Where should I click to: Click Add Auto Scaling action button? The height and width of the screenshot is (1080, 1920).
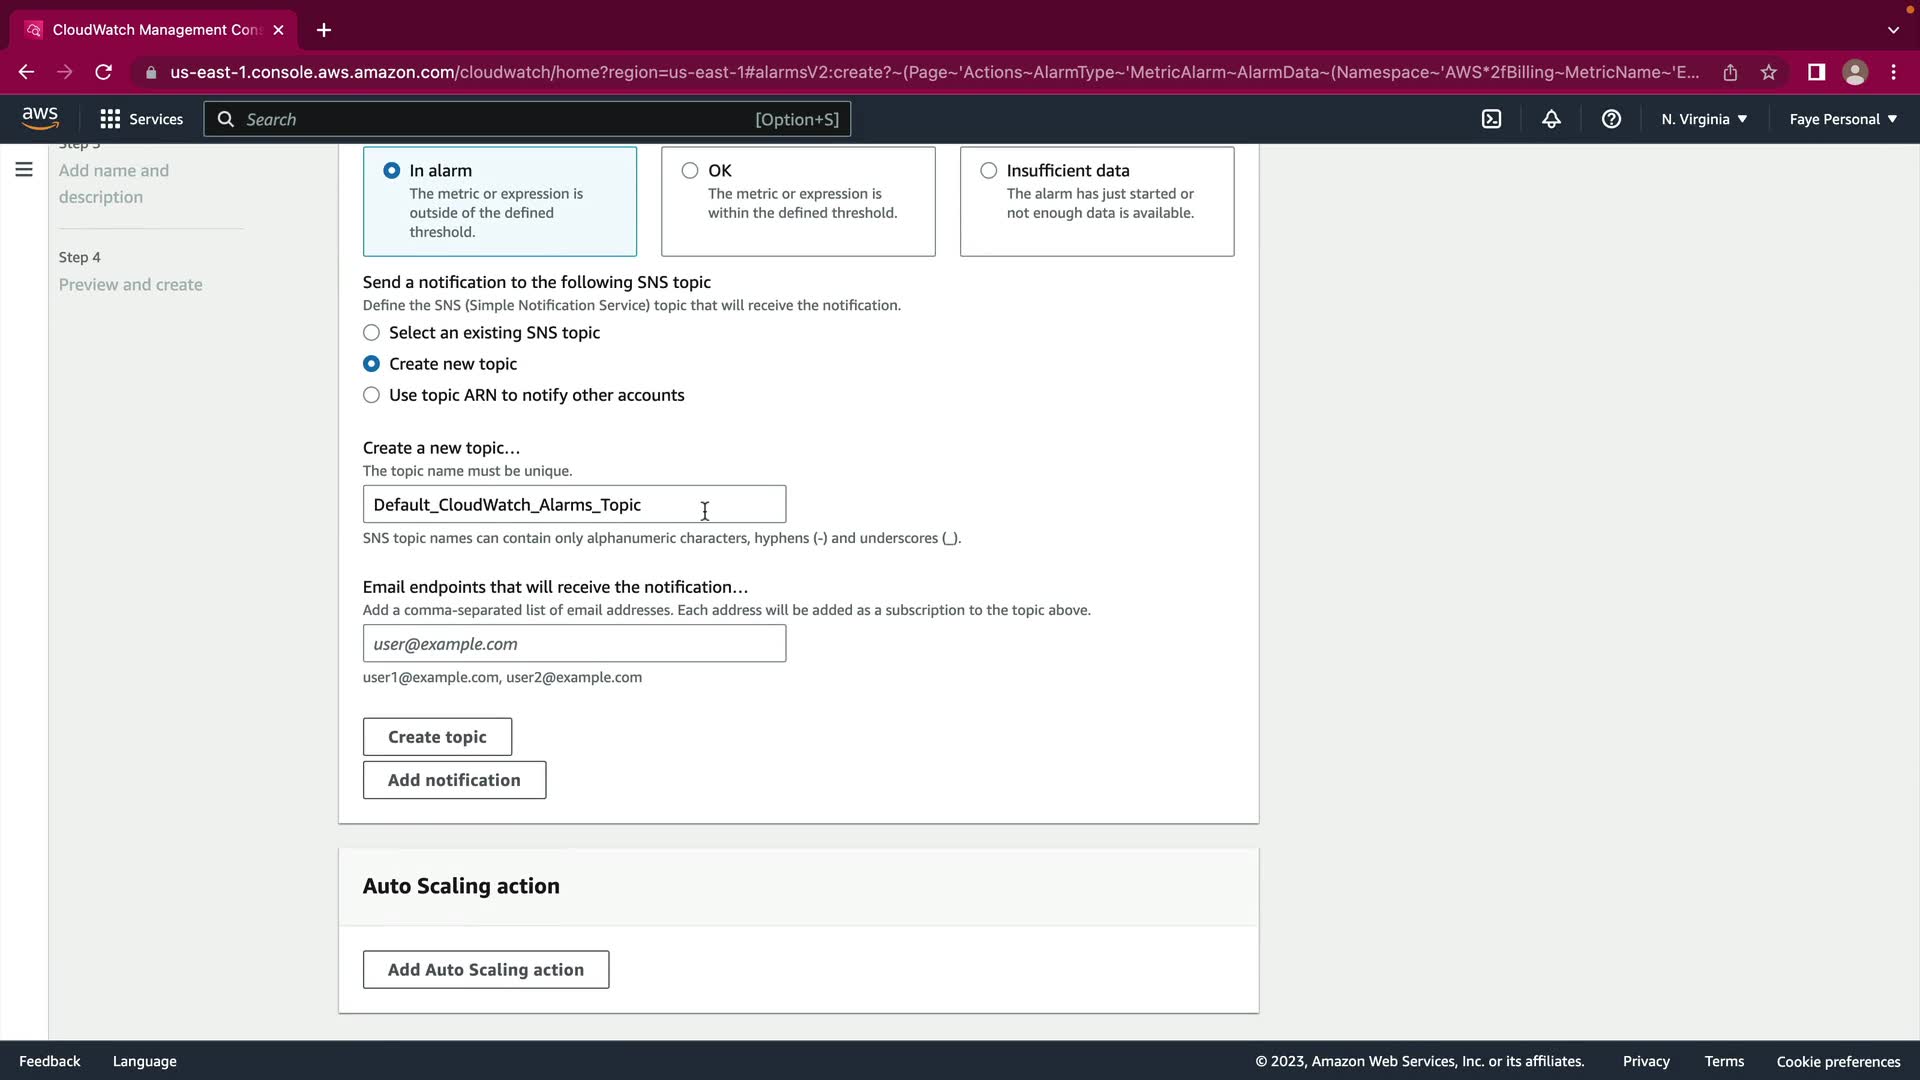coord(485,970)
